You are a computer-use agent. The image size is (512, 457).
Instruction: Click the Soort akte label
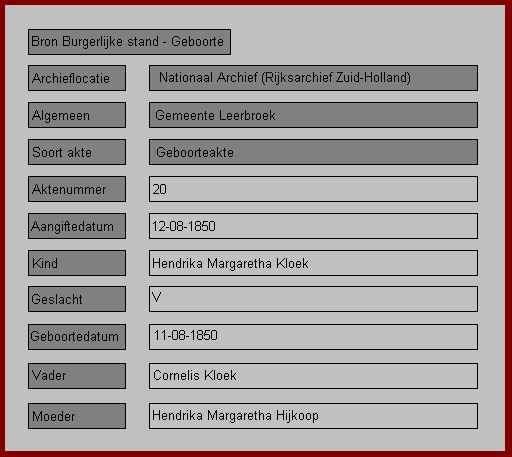point(77,152)
